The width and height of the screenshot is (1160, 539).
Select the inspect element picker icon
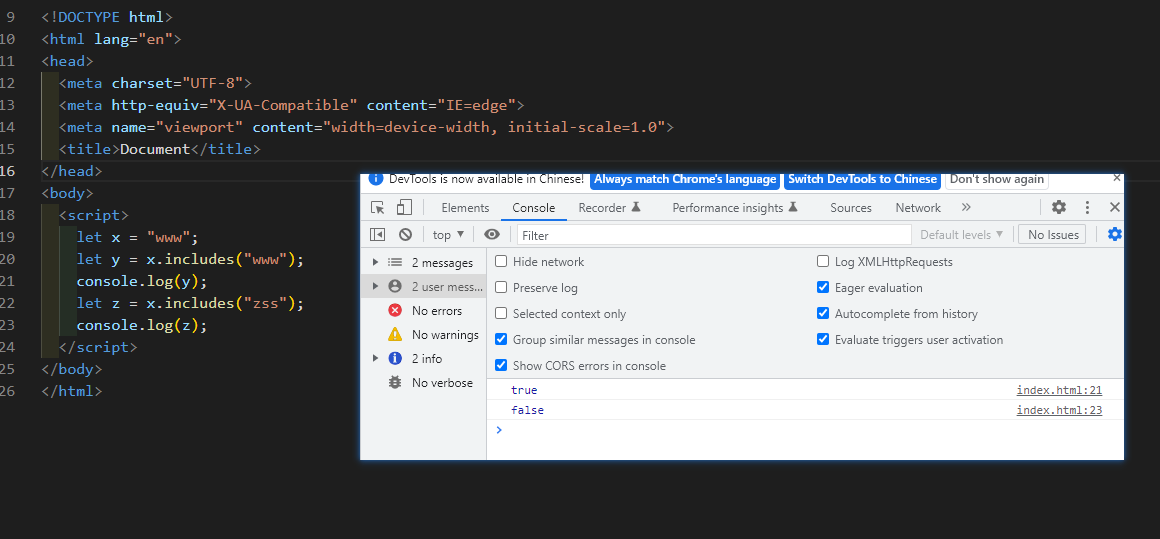[378, 208]
